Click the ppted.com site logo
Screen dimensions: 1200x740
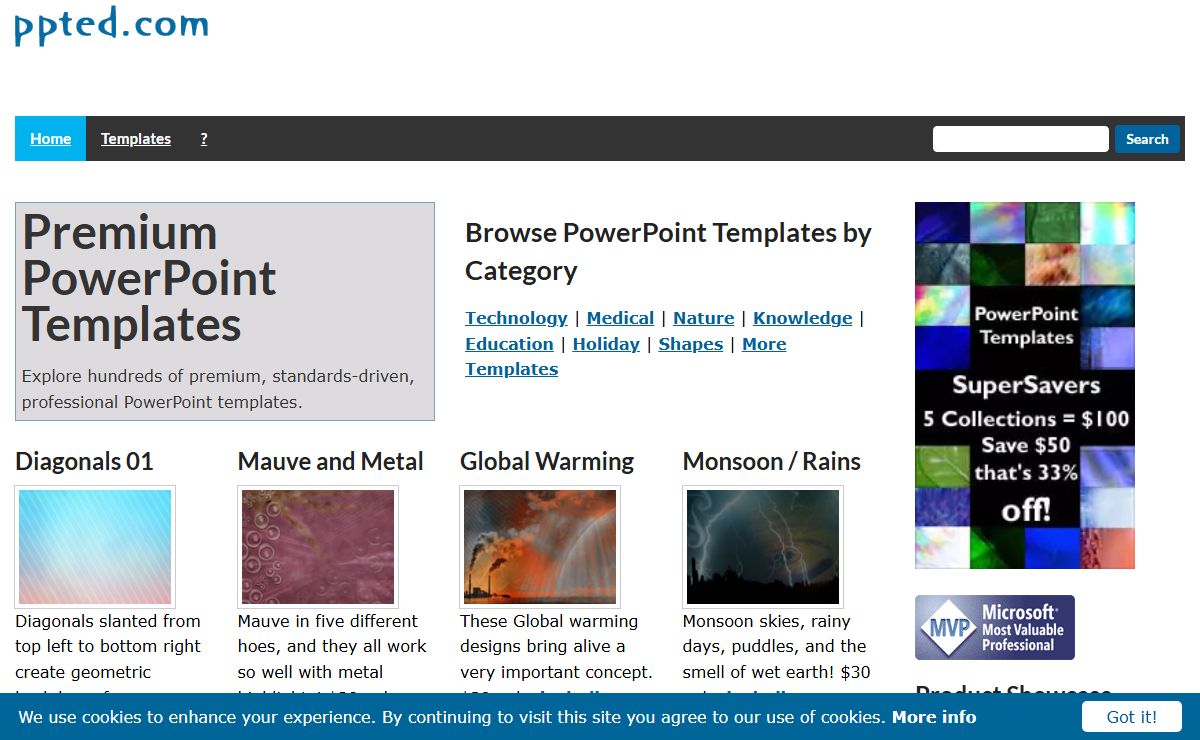(x=111, y=24)
